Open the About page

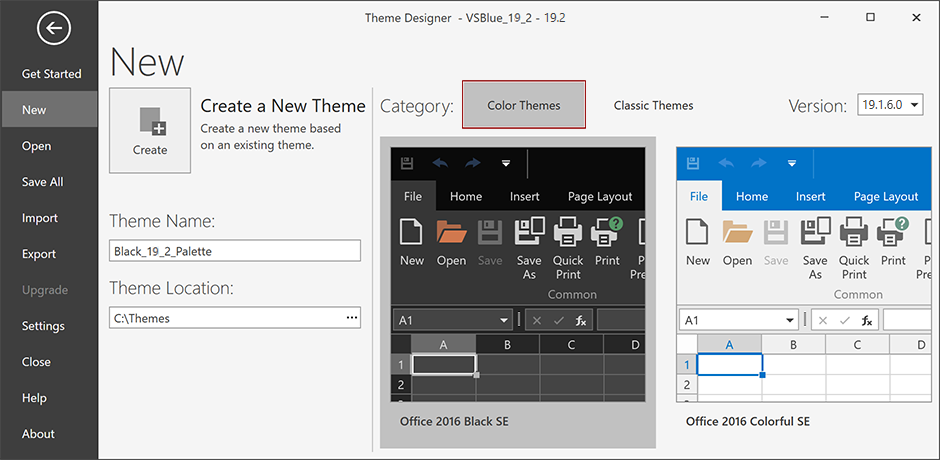click(x=49, y=434)
